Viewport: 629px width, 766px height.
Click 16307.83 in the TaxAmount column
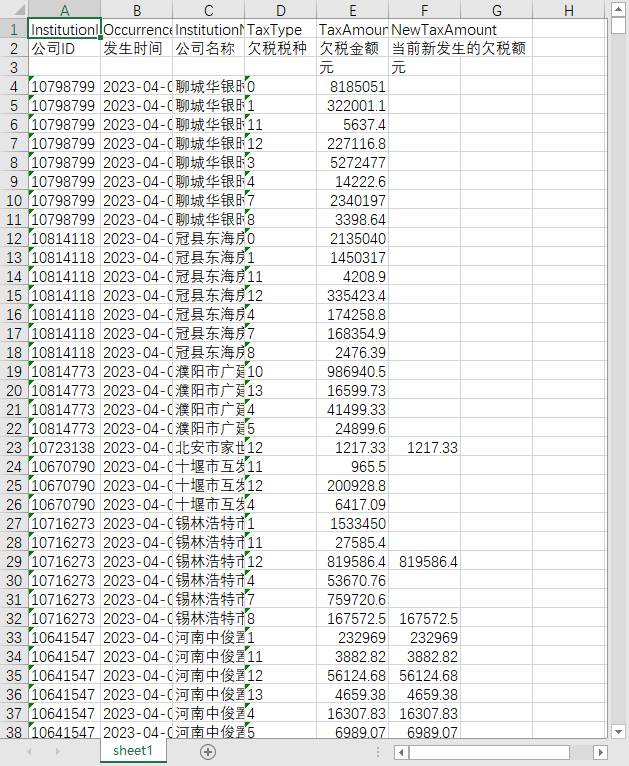pos(353,714)
